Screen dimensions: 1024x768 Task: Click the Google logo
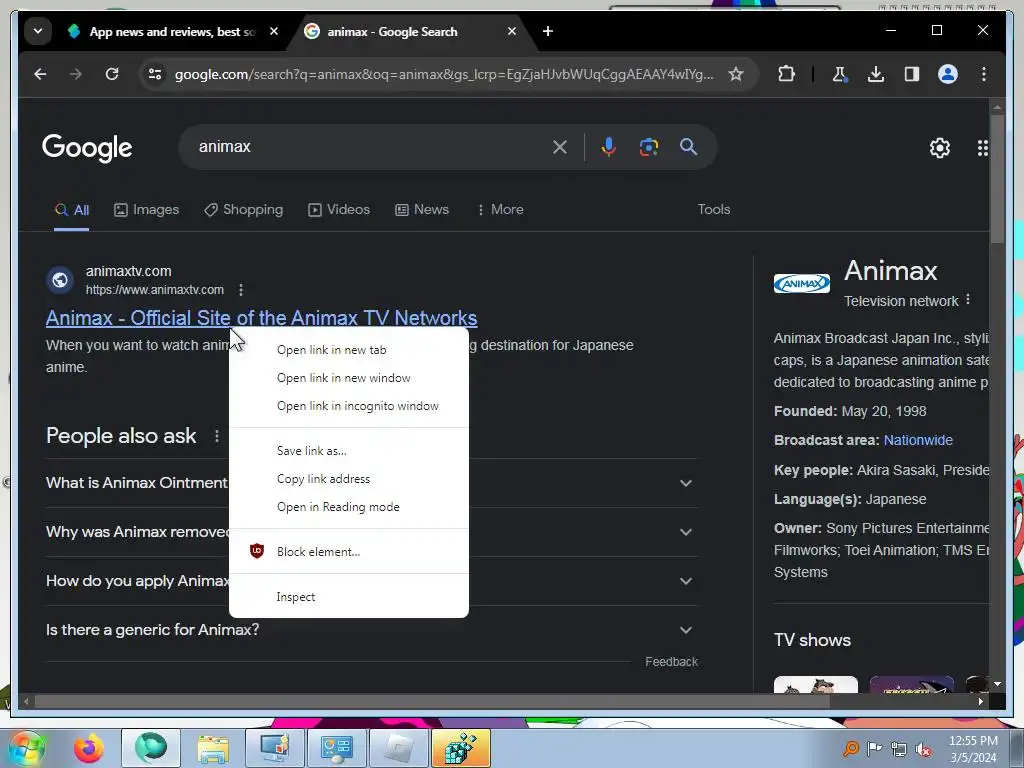pyautogui.click(x=87, y=148)
